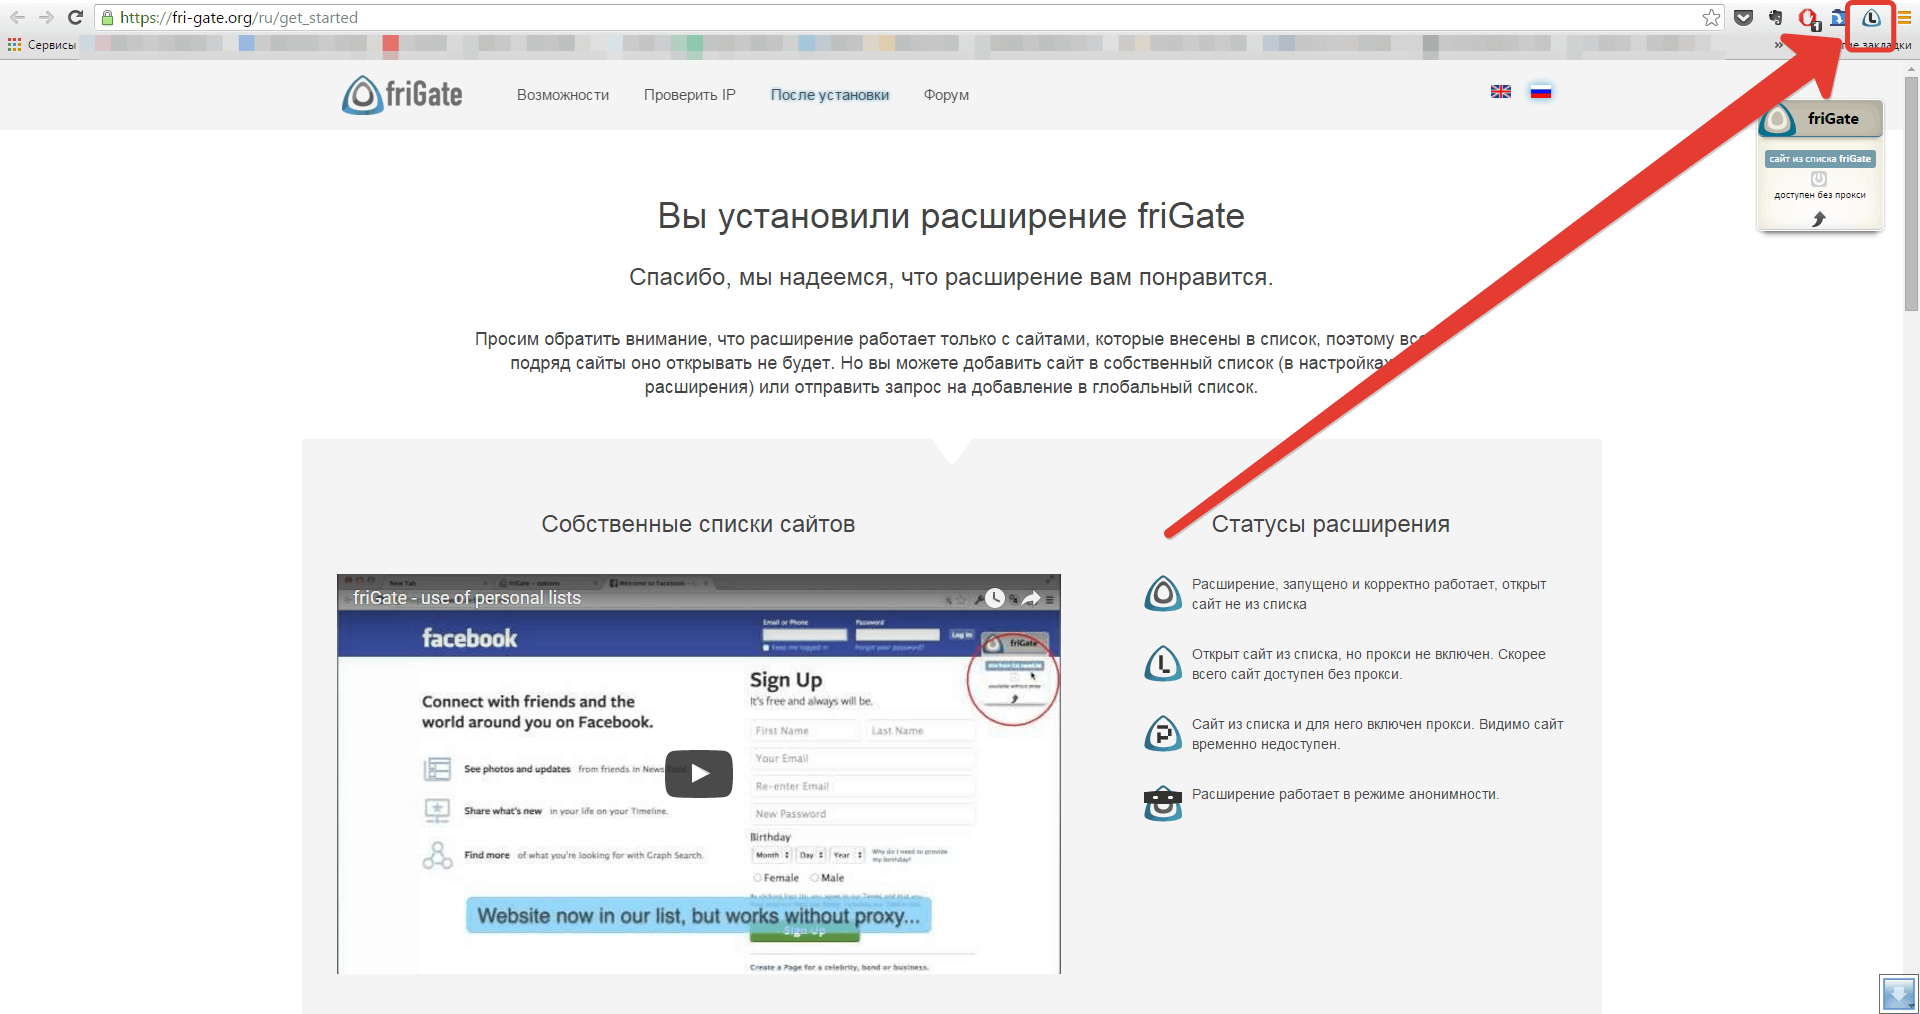1920x1014 pixels.
Task: Toggle the friGate popup power button
Action: point(1819,179)
